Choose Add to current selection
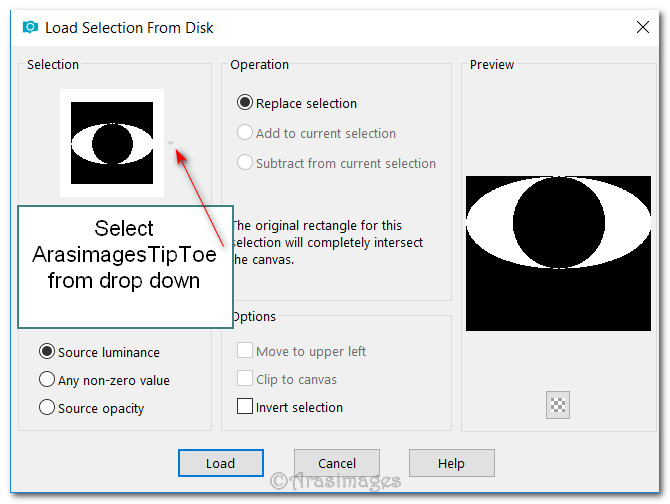Image resolution: width=670 pixels, height=504 pixels. click(x=244, y=133)
